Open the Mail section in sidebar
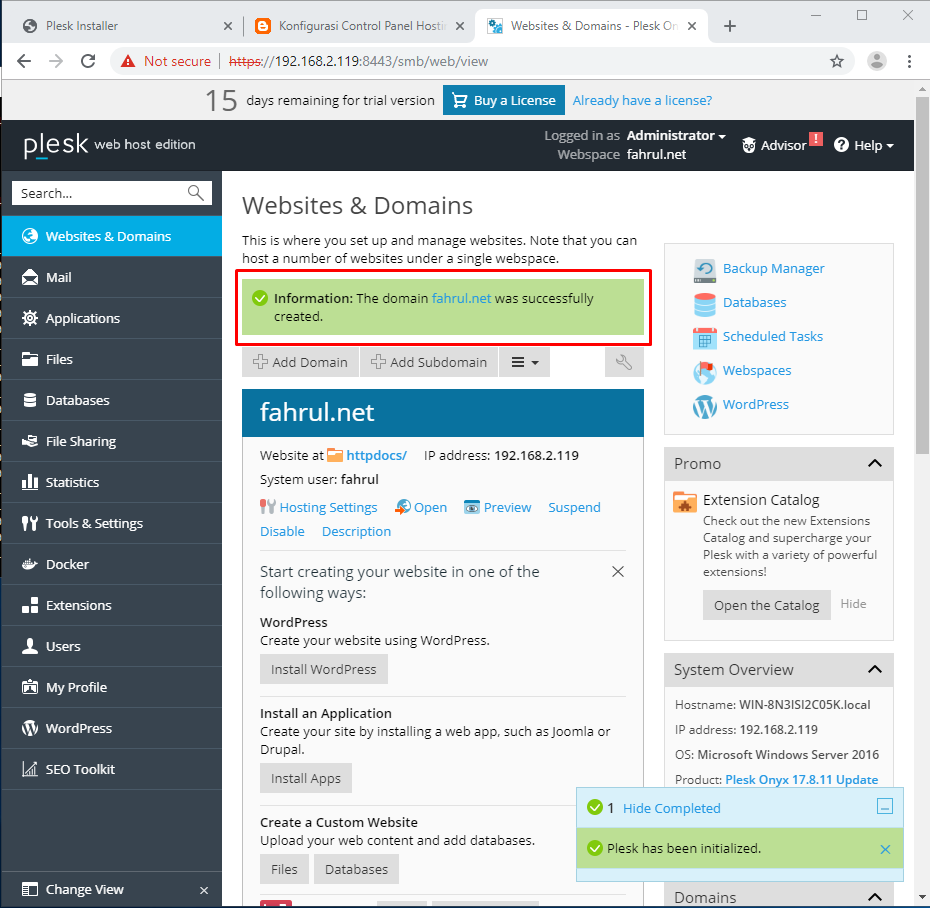The image size is (930, 908). (x=58, y=277)
